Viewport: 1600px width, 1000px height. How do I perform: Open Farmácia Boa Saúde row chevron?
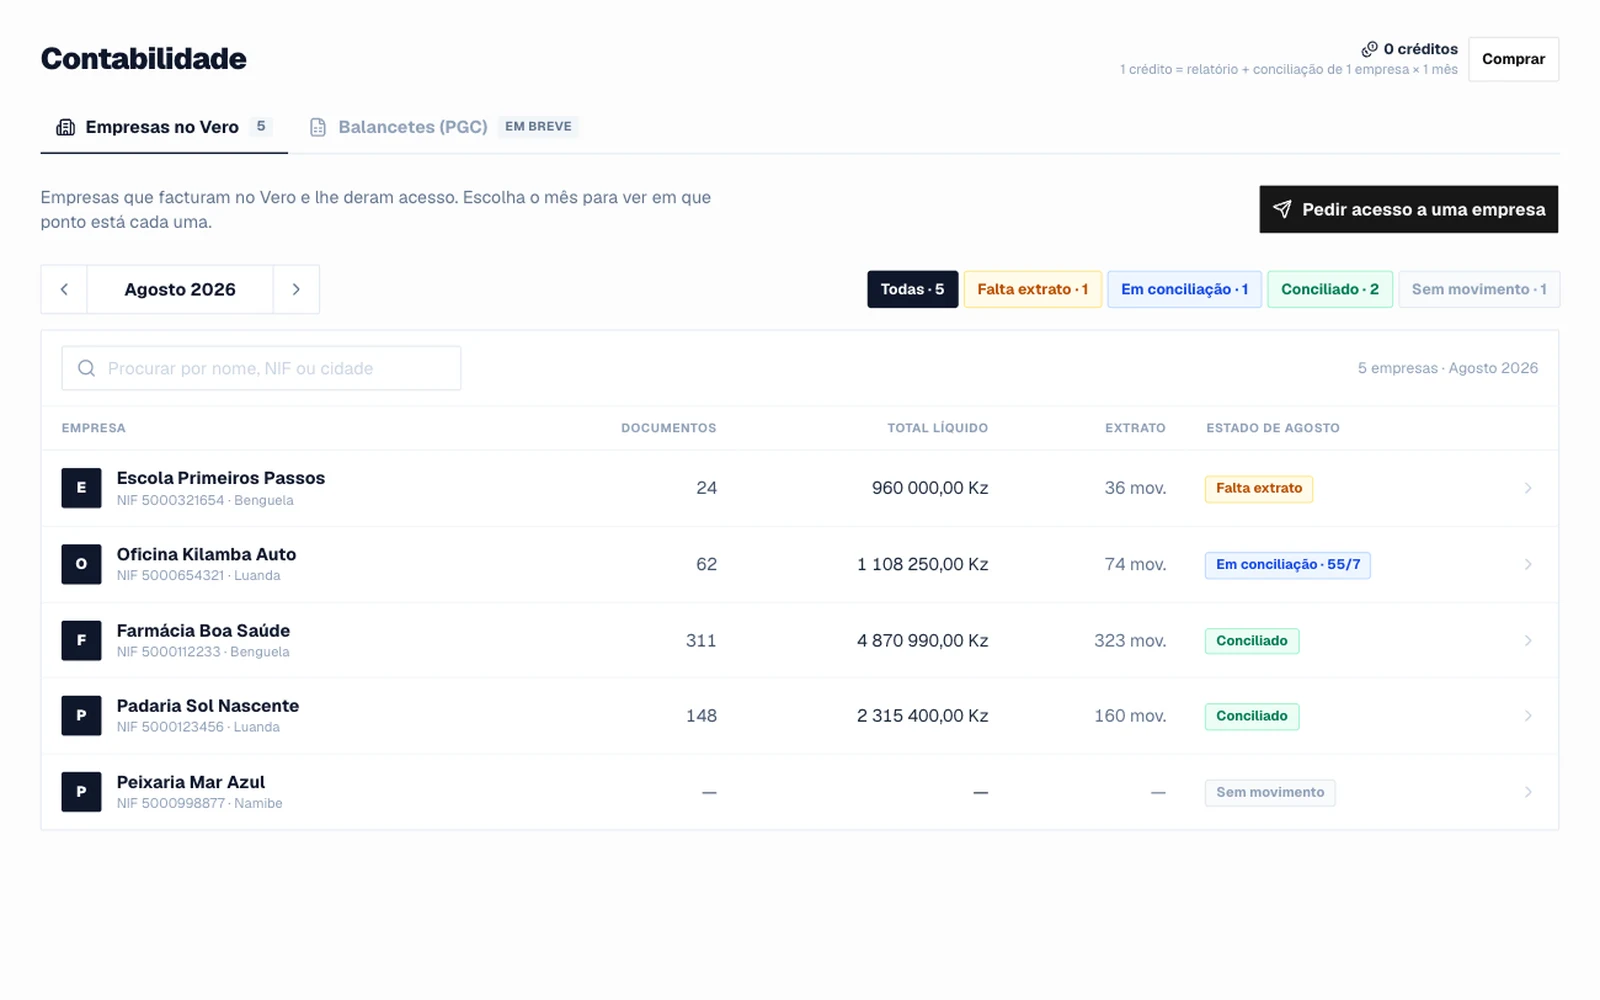tap(1528, 640)
